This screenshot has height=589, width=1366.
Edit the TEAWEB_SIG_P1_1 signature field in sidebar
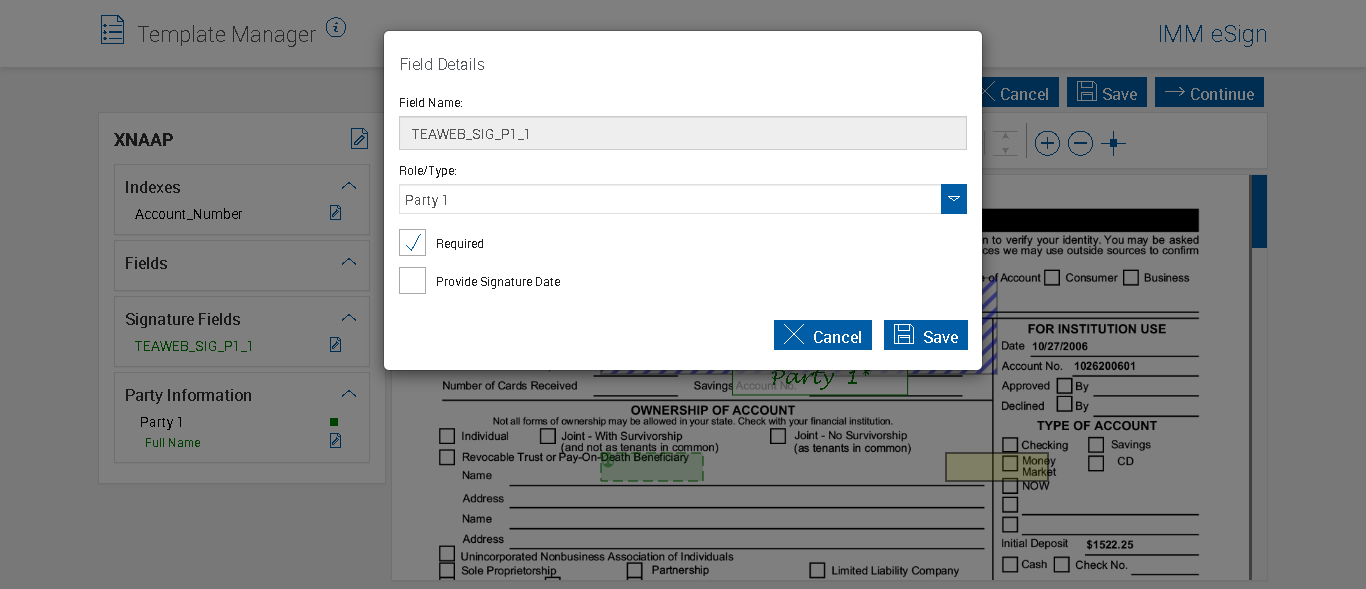[x=336, y=345]
